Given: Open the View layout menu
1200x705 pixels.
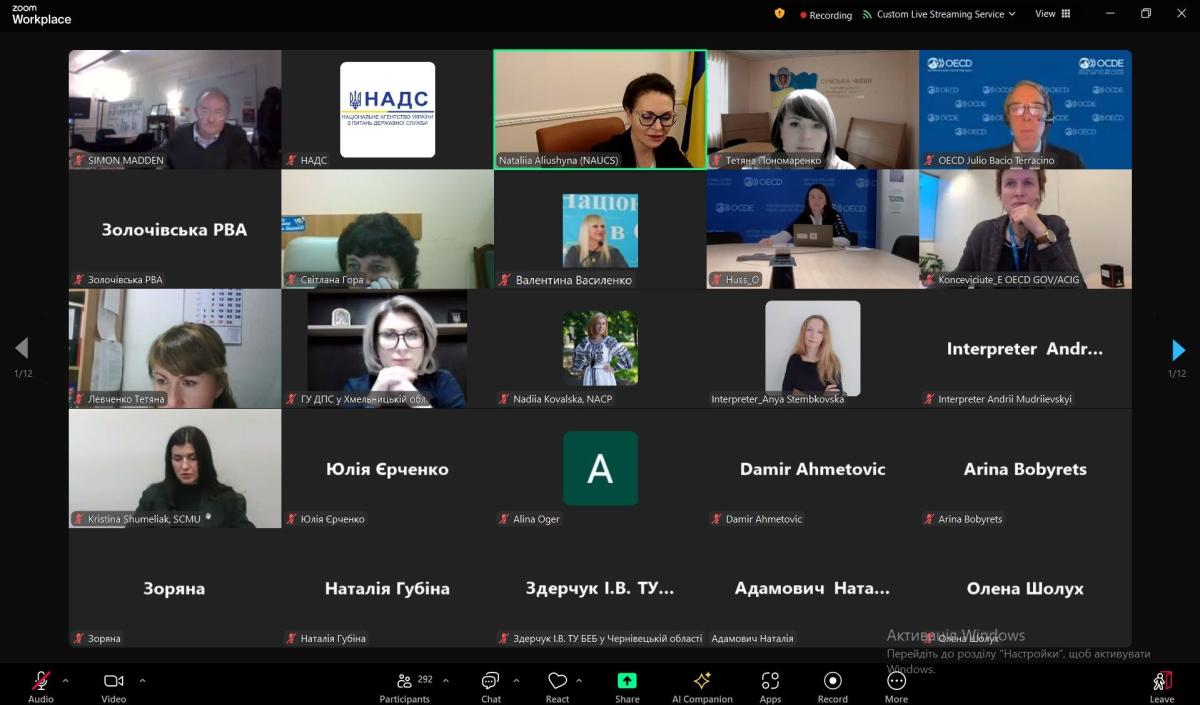Looking at the screenshot, I should point(1052,14).
